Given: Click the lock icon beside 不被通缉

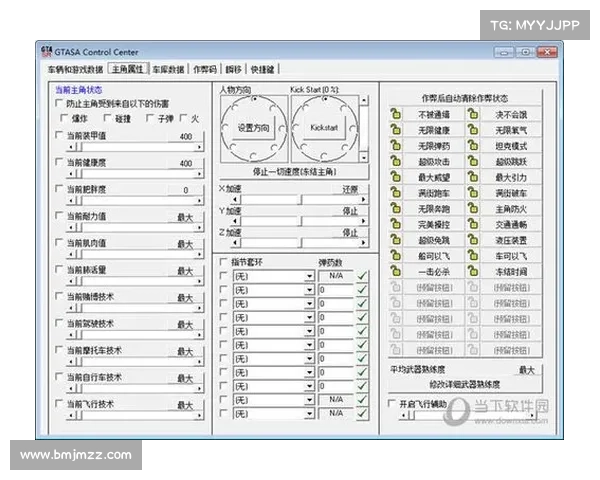Looking at the screenshot, I should coord(396,115).
